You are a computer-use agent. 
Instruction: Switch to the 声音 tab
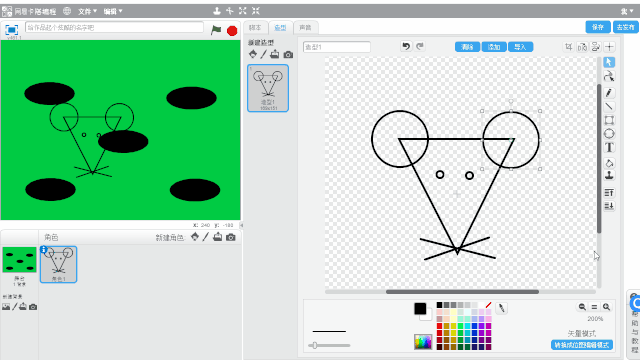click(305, 27)
